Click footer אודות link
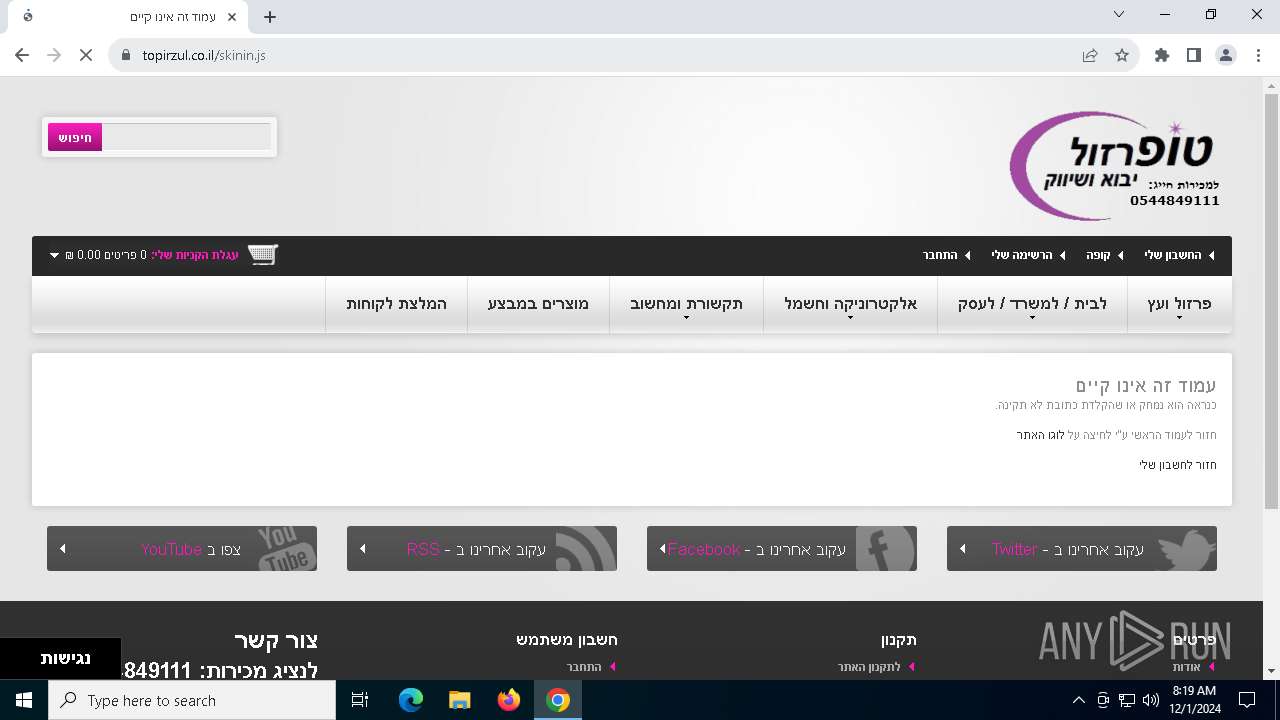1280x720 pixels. click(x=1187, y=667)
